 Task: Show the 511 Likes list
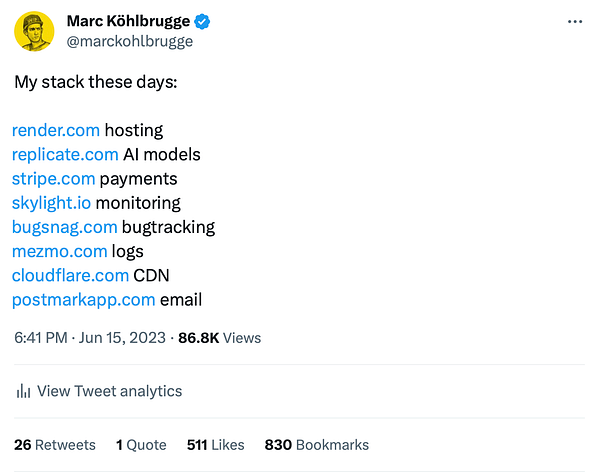click(x=215, y=445)
